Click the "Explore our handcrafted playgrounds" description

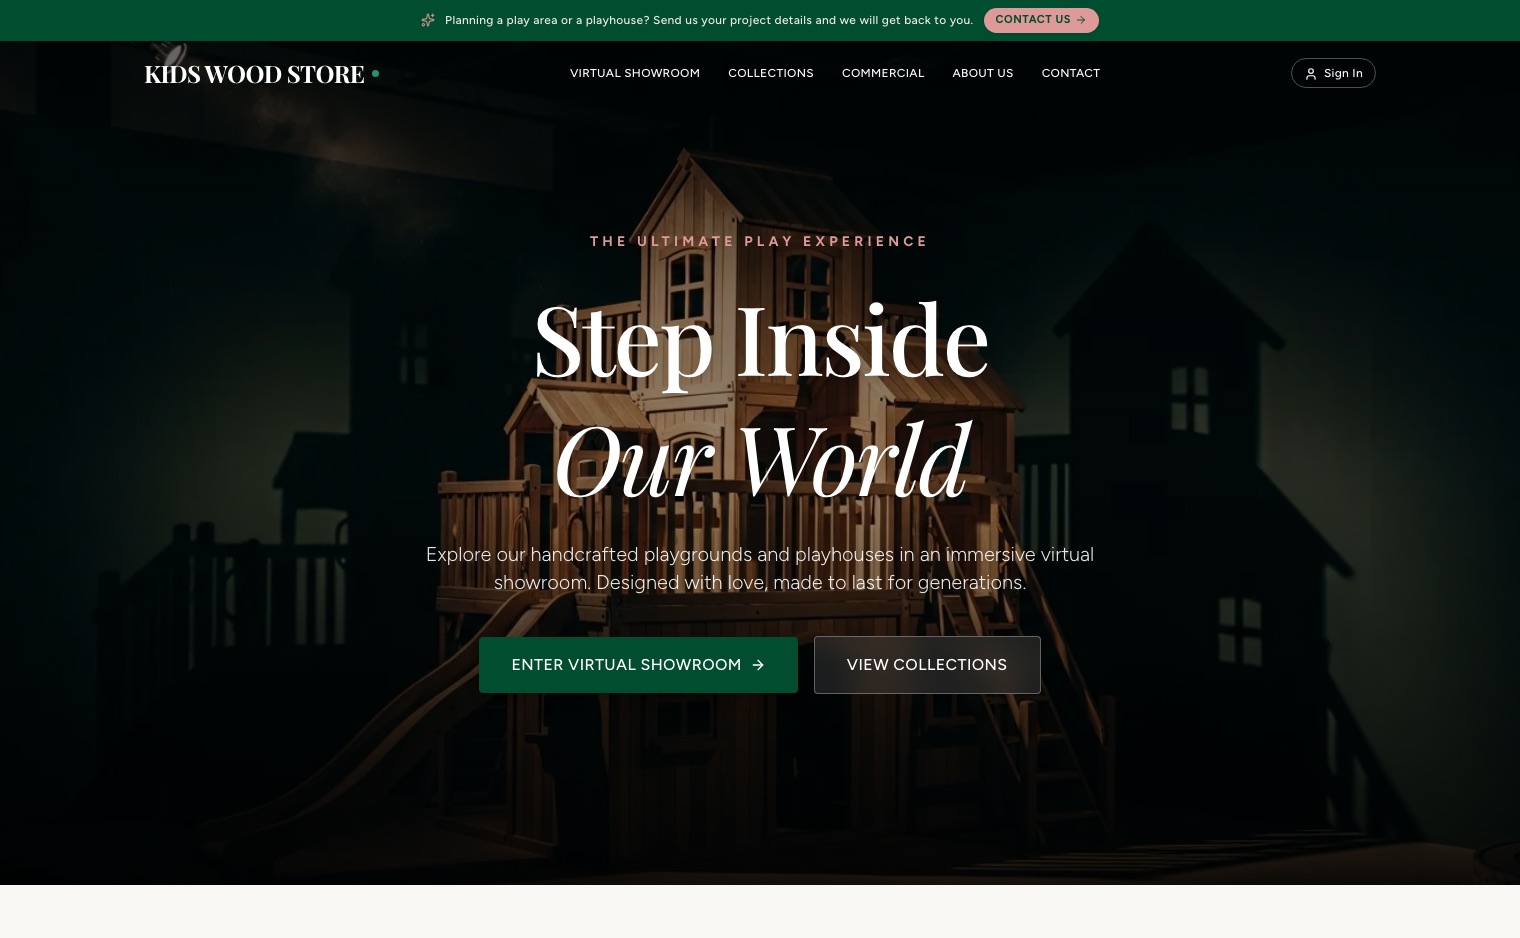(760, 568)
